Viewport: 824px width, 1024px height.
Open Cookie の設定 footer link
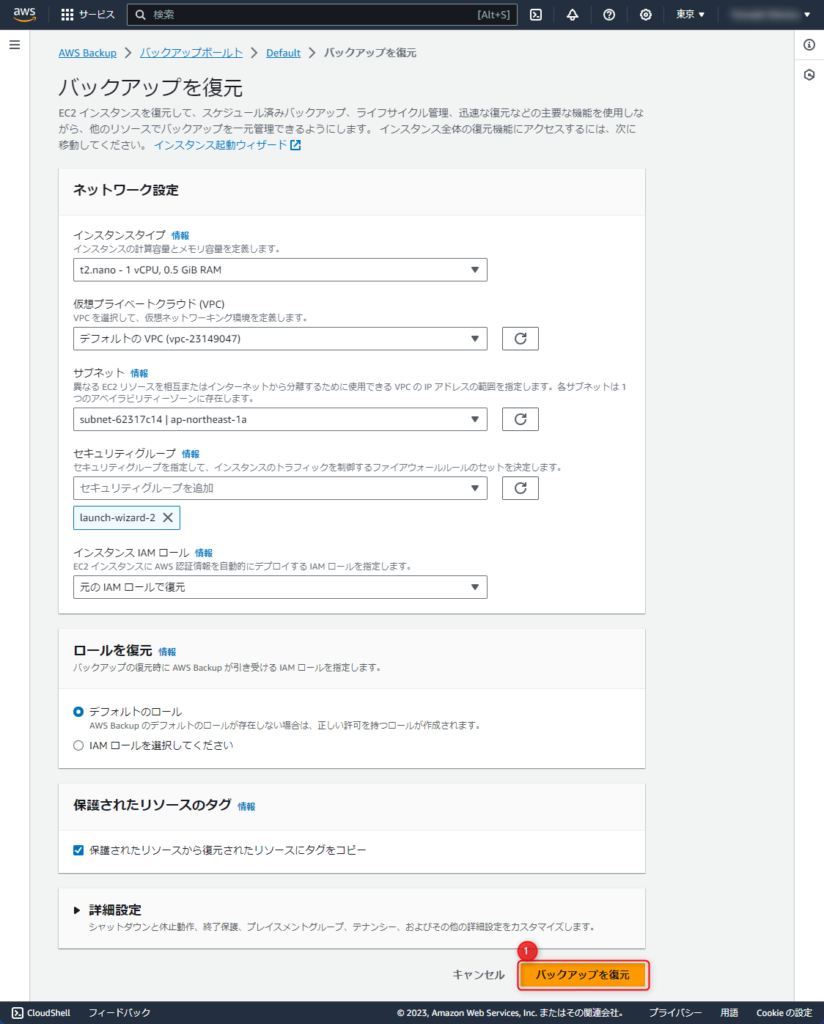(784, 1013)
